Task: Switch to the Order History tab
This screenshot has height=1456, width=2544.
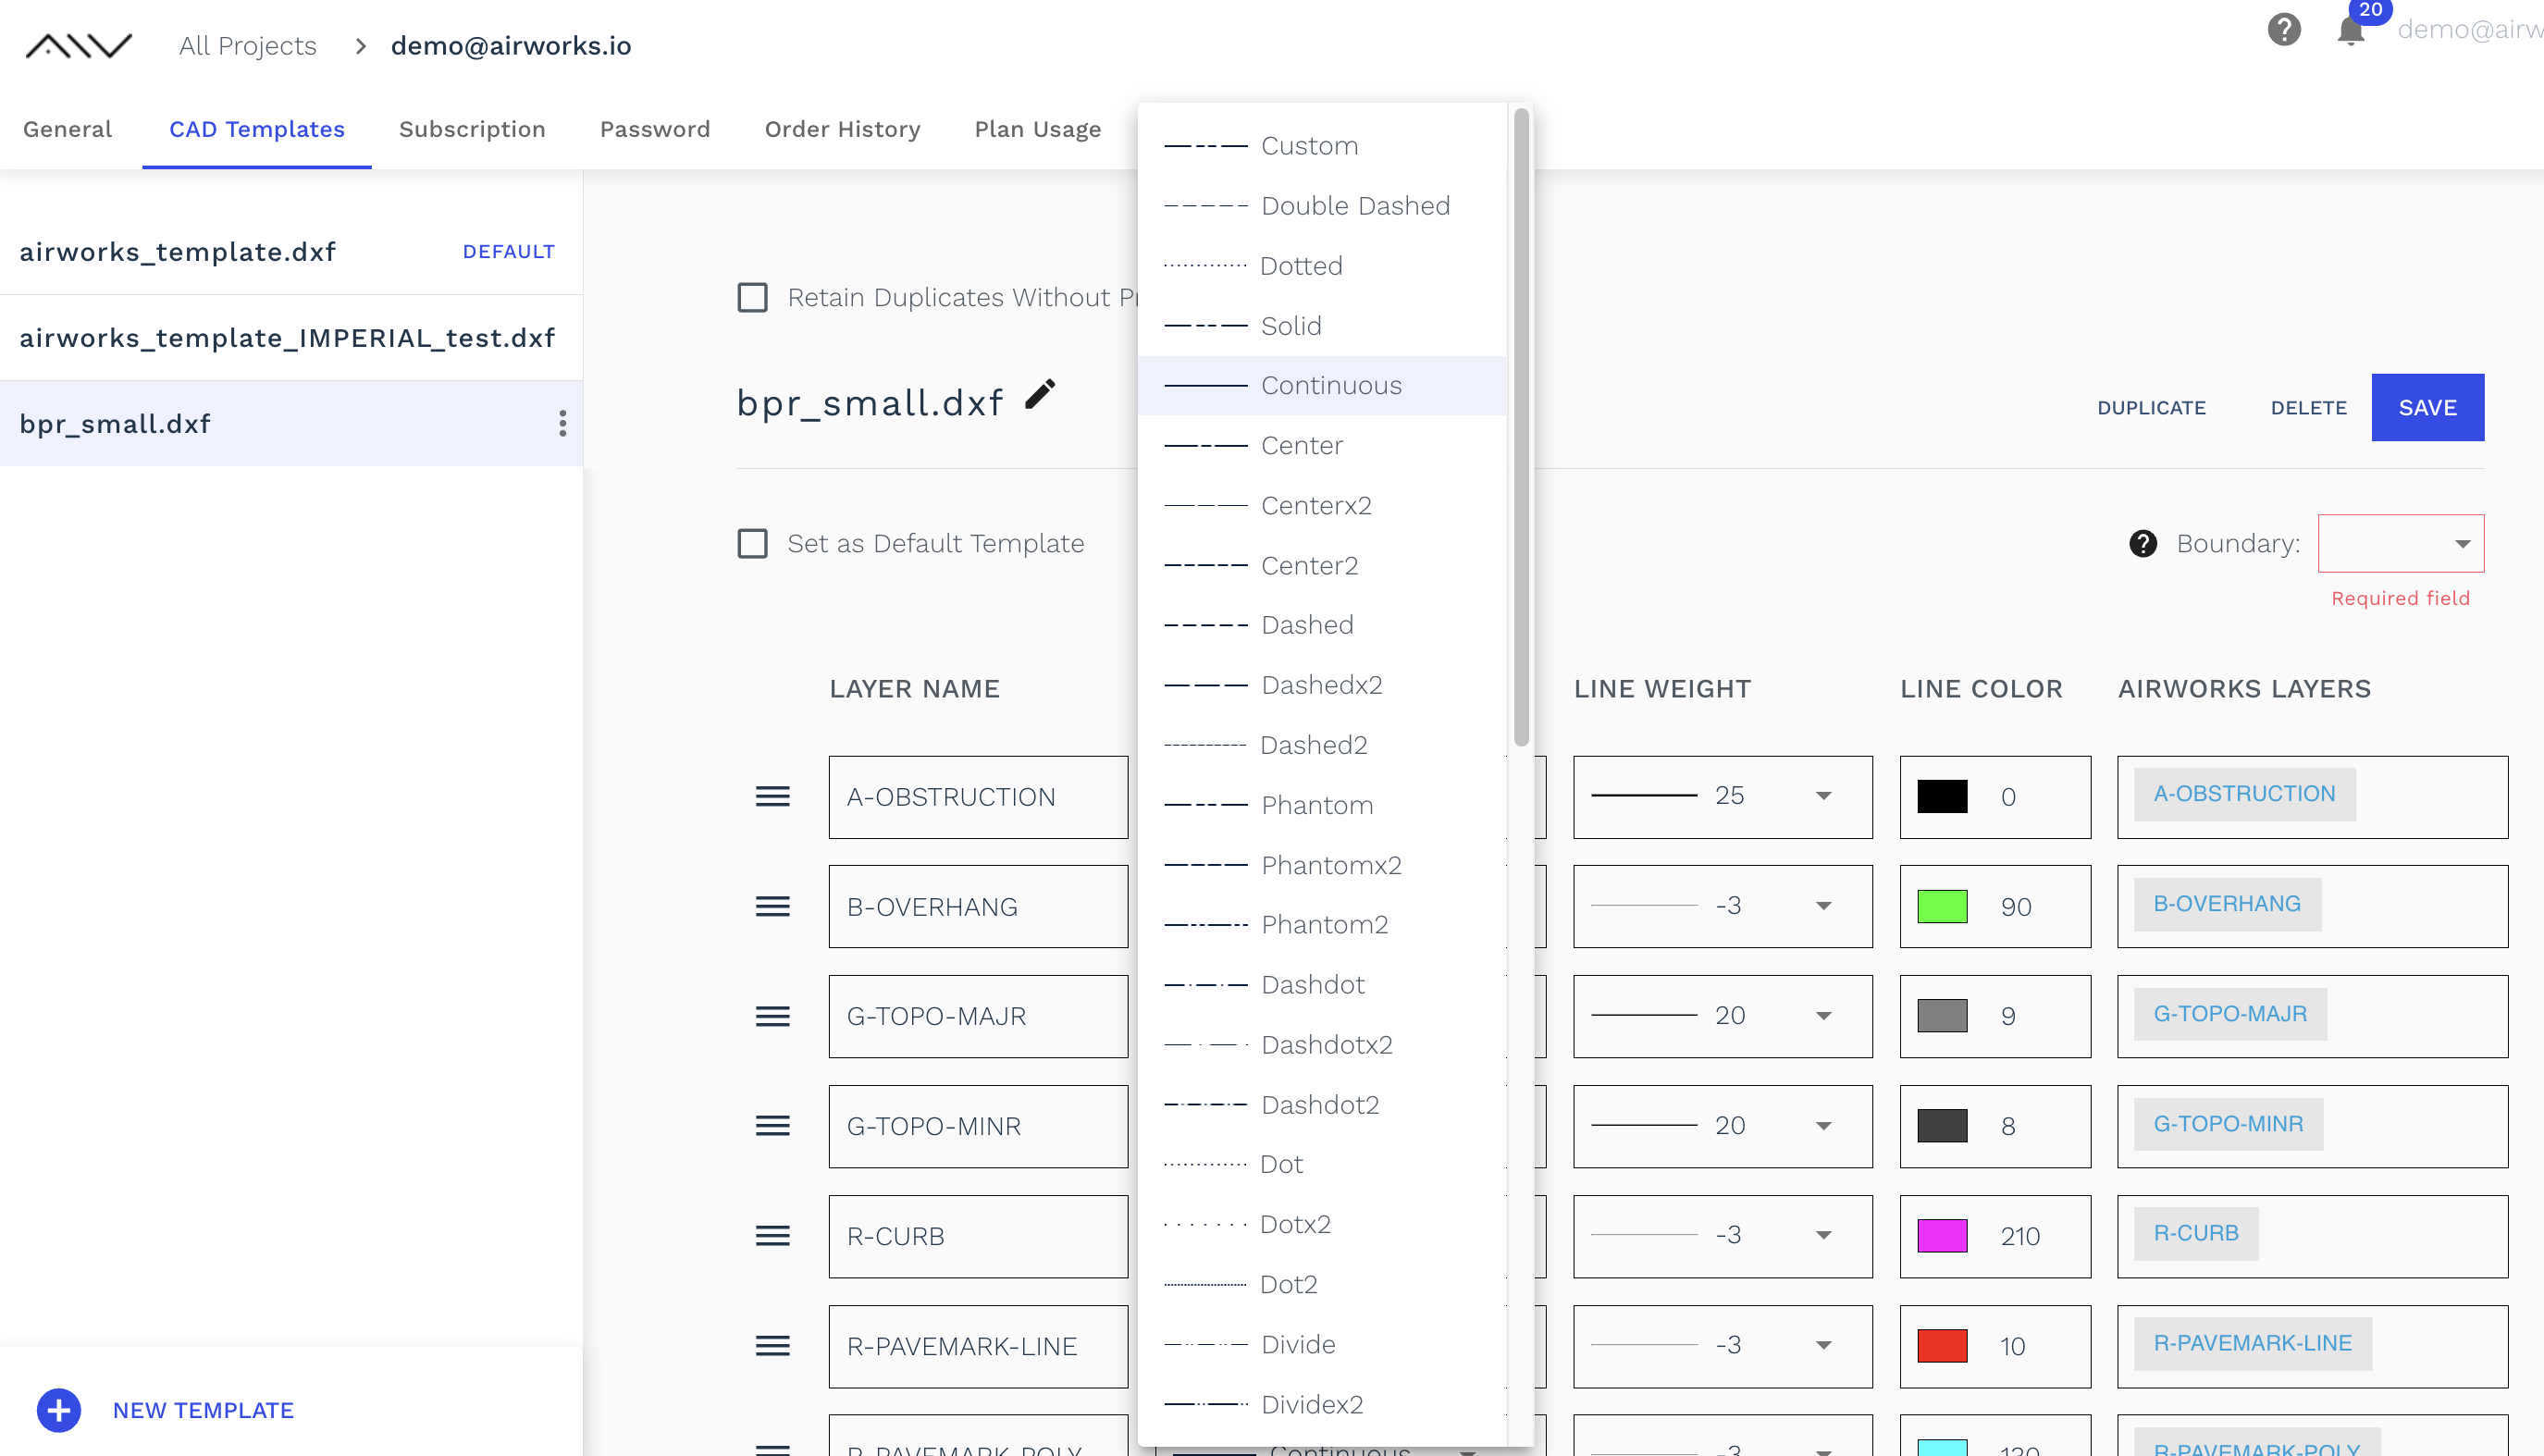Action: [842, 129]
